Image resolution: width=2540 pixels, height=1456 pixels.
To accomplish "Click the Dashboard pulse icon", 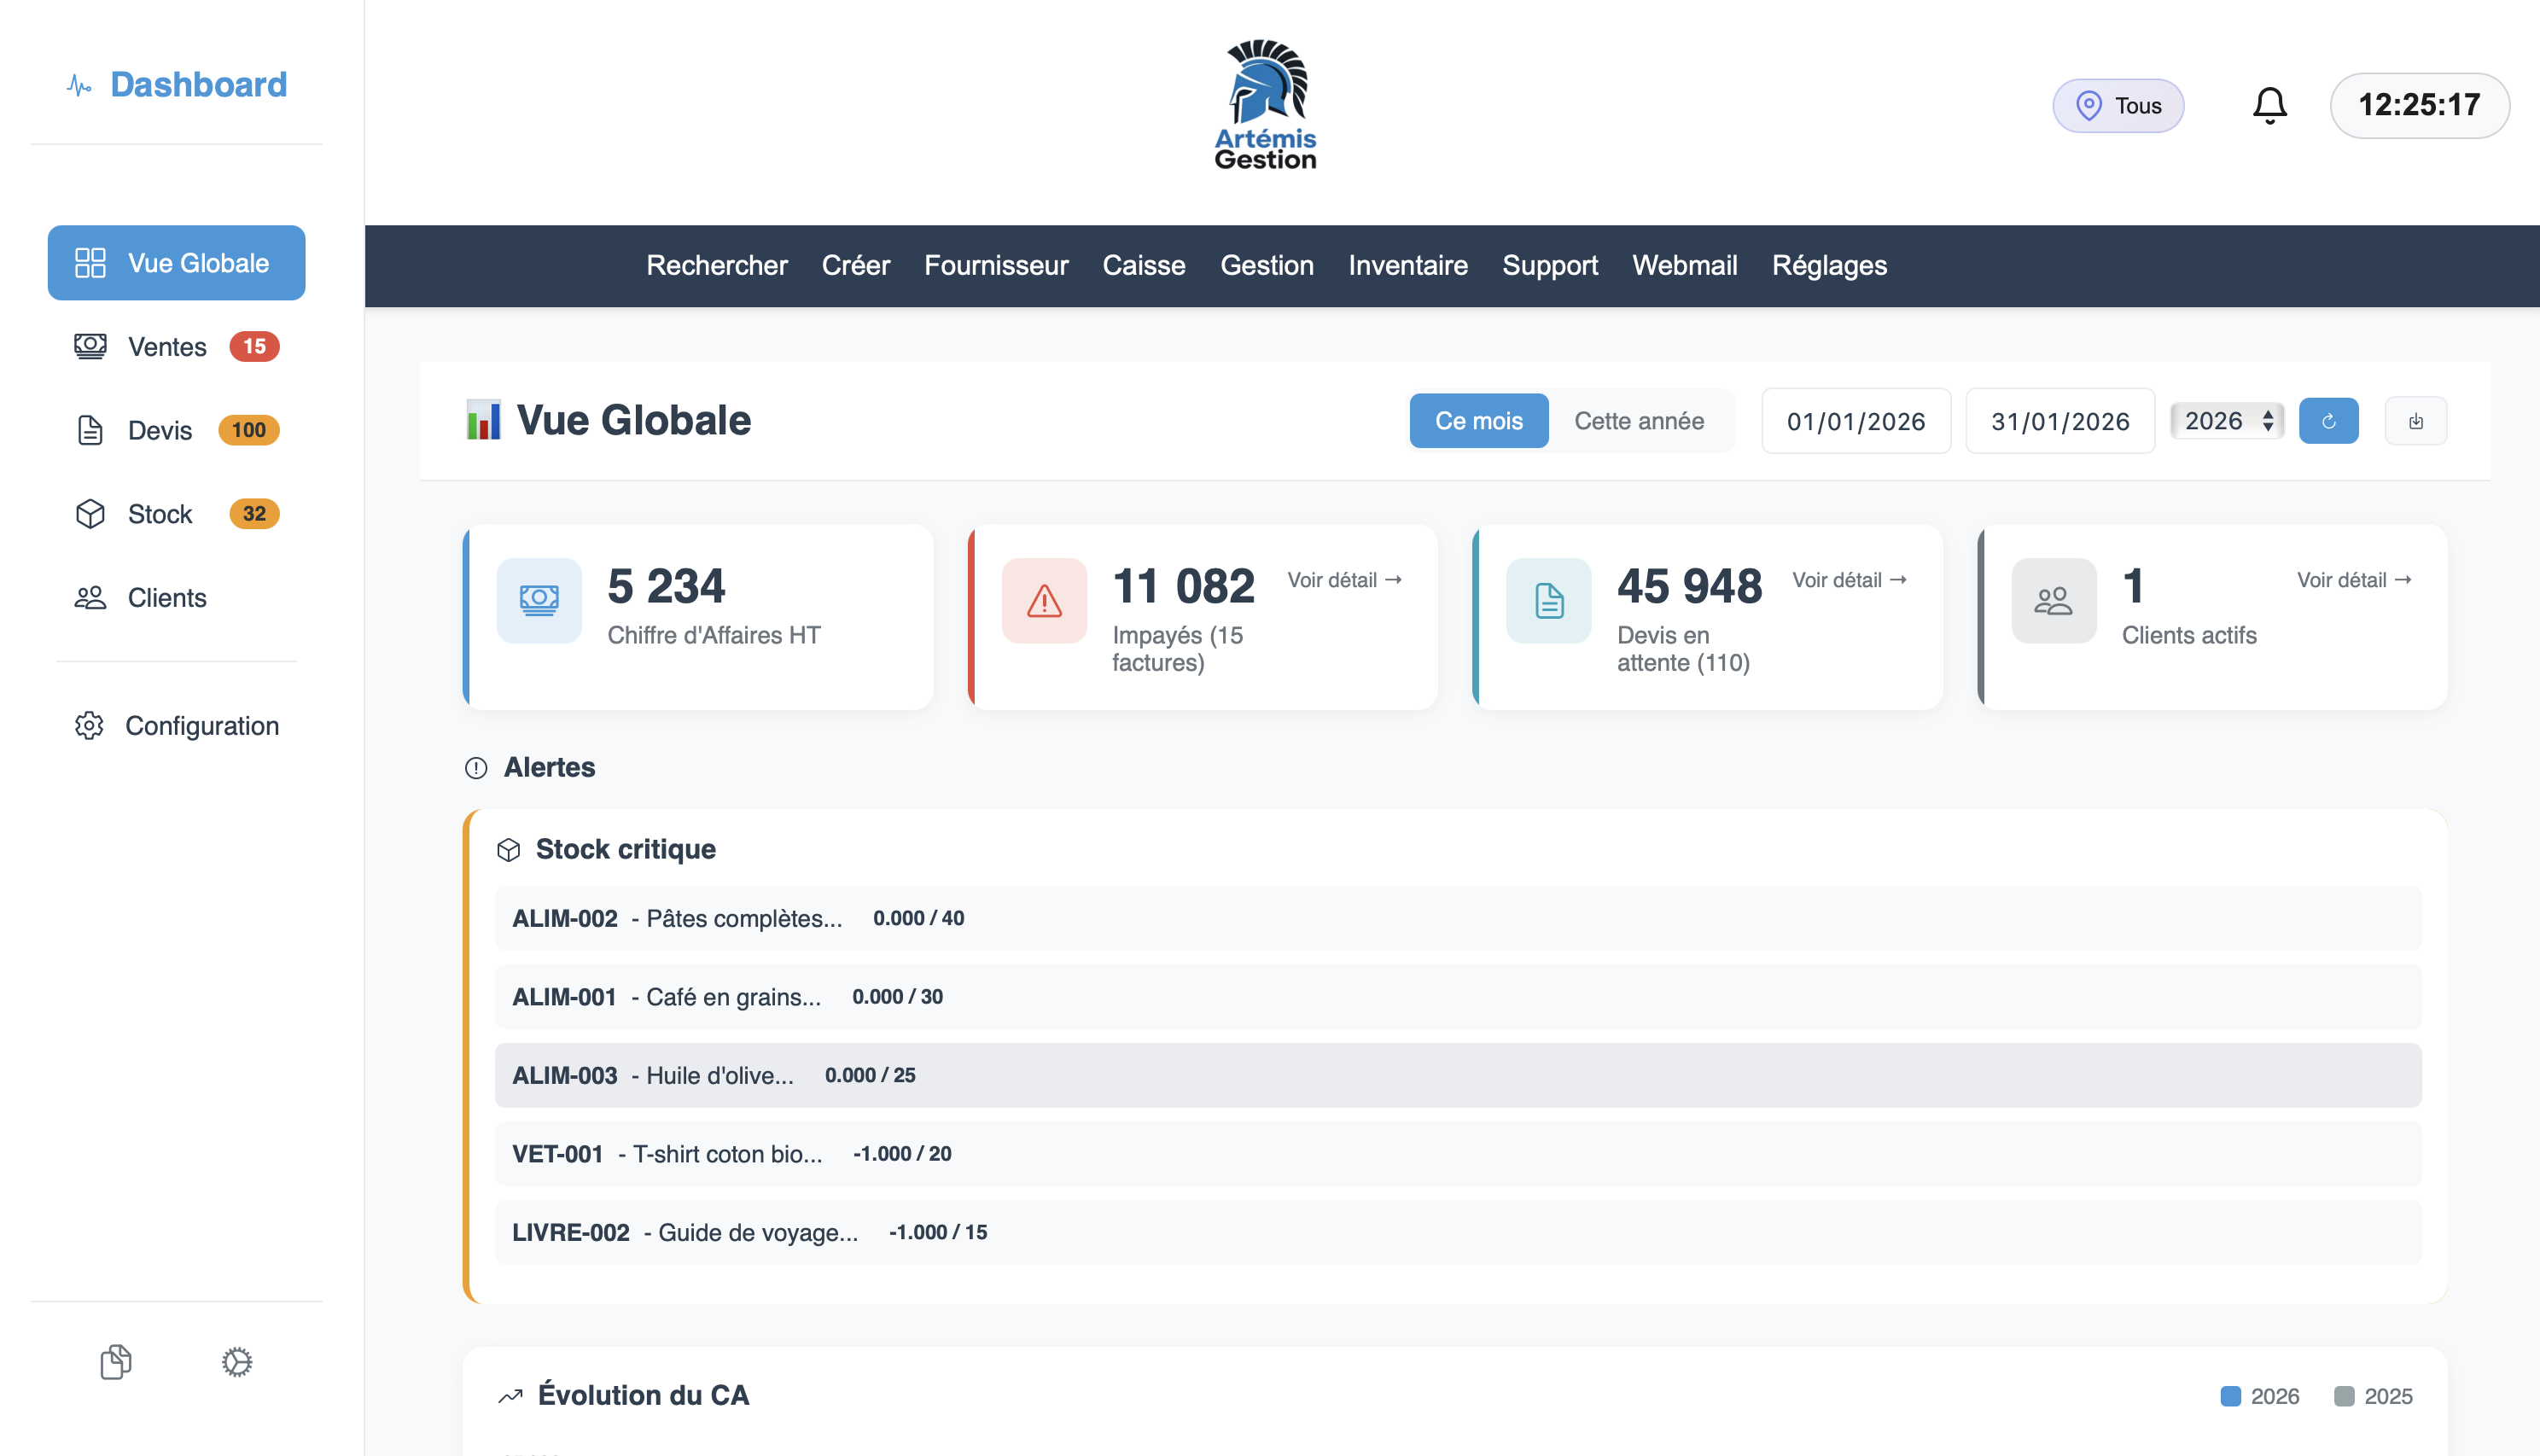I will [79, 86].
